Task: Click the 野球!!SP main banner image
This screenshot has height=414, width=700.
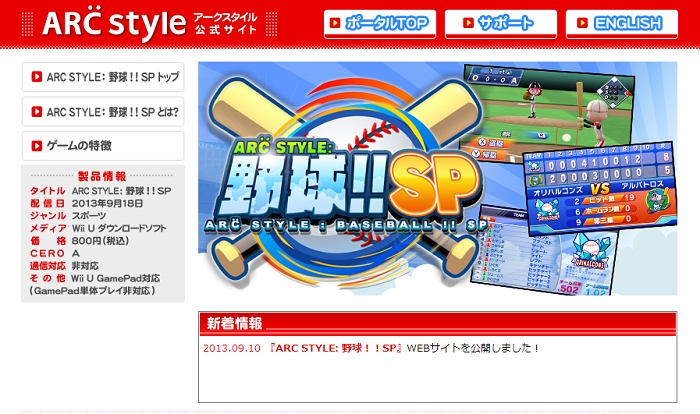Action: [x=438, y=179]
